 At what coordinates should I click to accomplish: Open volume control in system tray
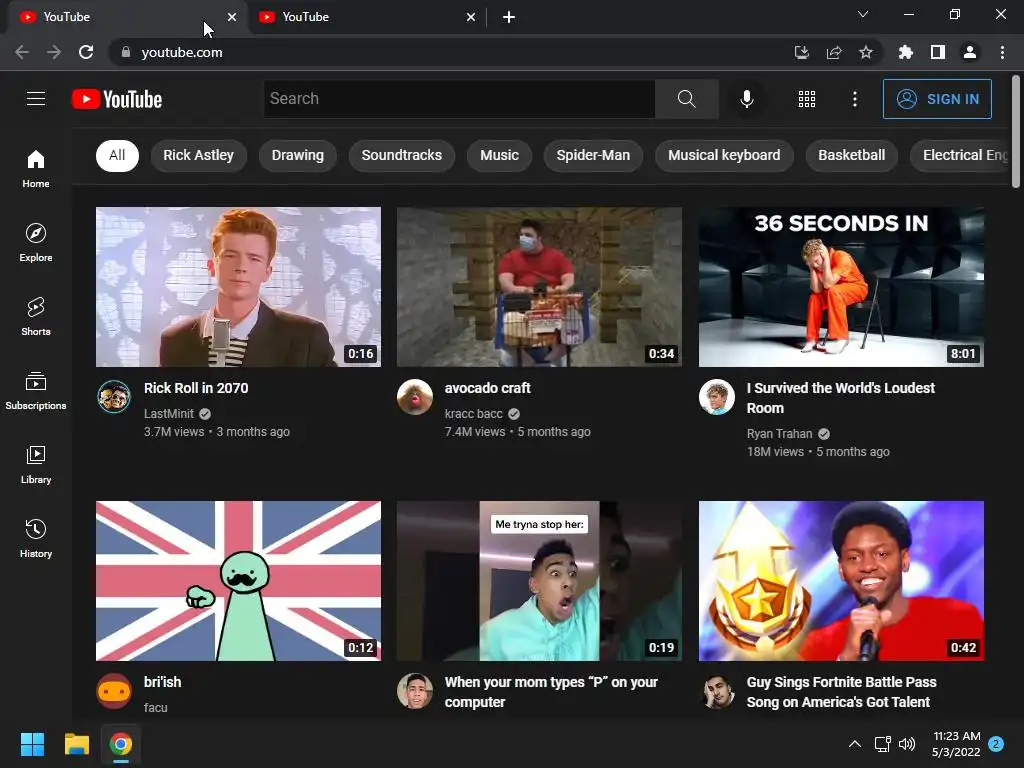pos(907,744)
